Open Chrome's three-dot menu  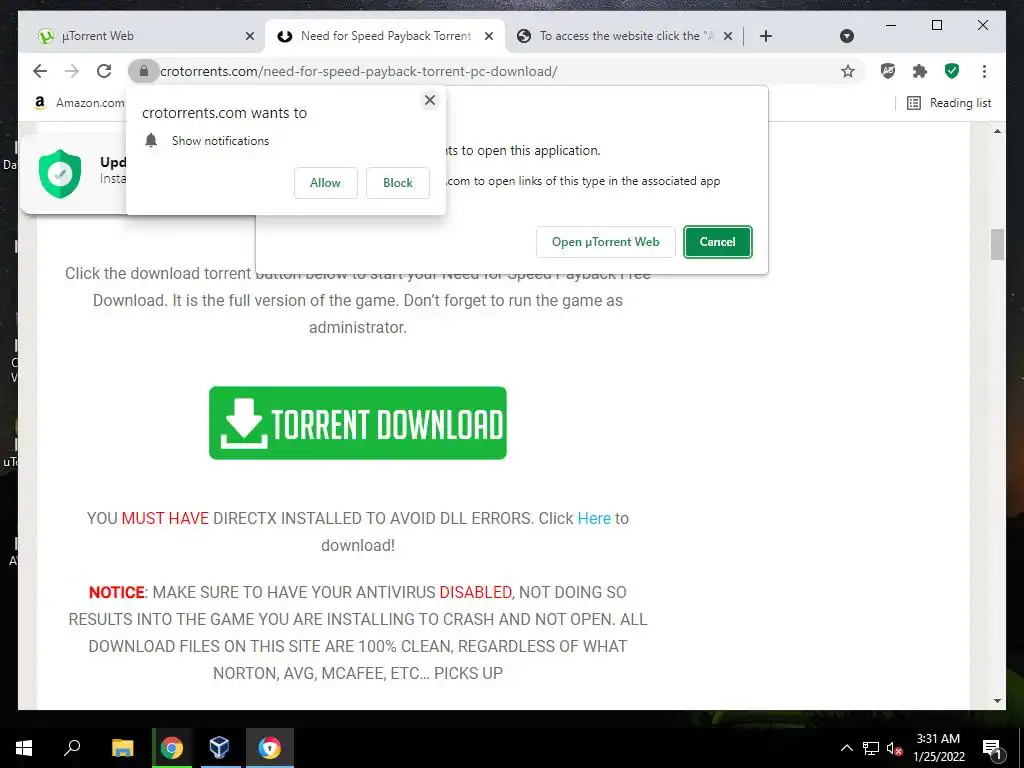984,71
